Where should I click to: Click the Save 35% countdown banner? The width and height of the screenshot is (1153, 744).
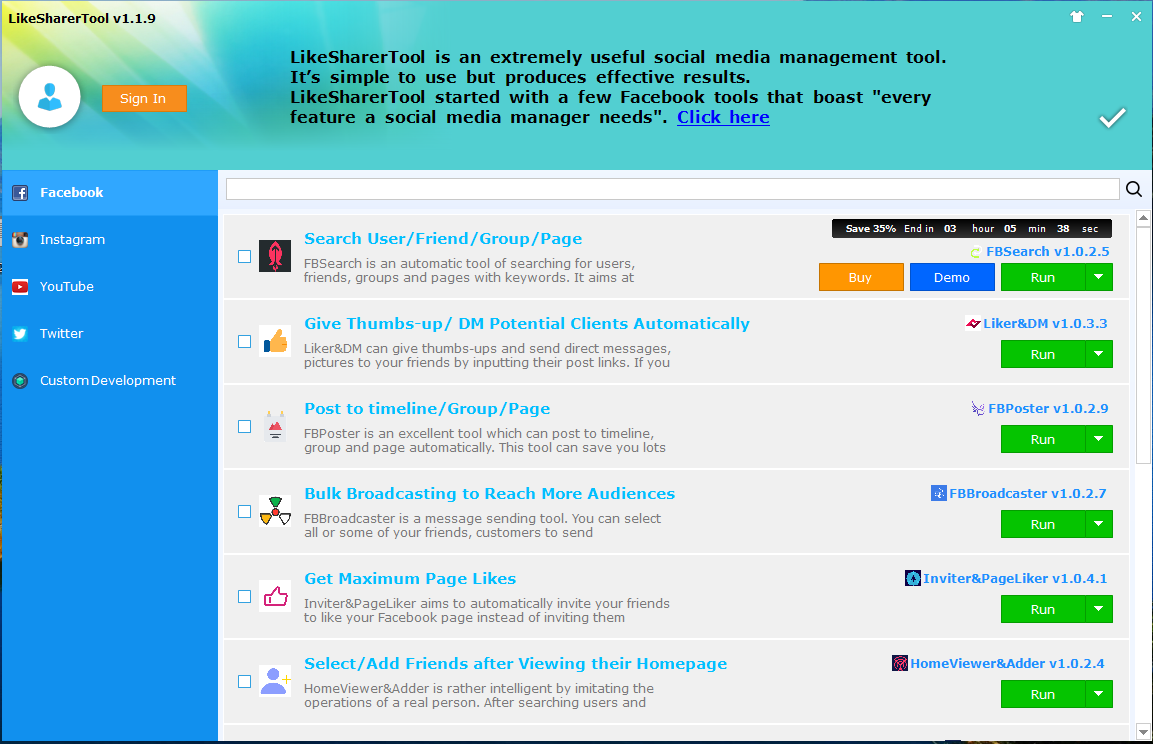click(x=971, y=229)
